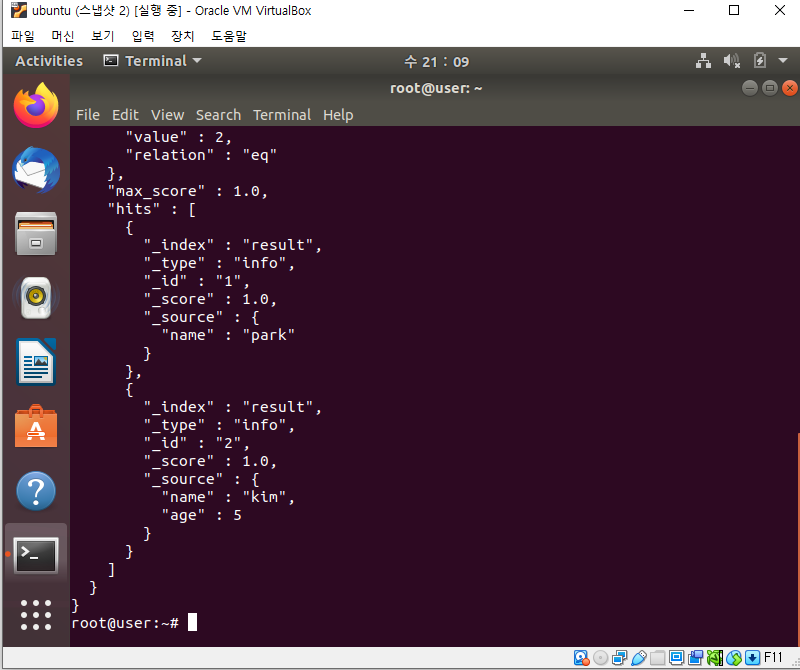The width and height of the screenshot is (800, 670).
Task: Click VirtualBox video capture indicator
Action: click(x=695, y=658)
